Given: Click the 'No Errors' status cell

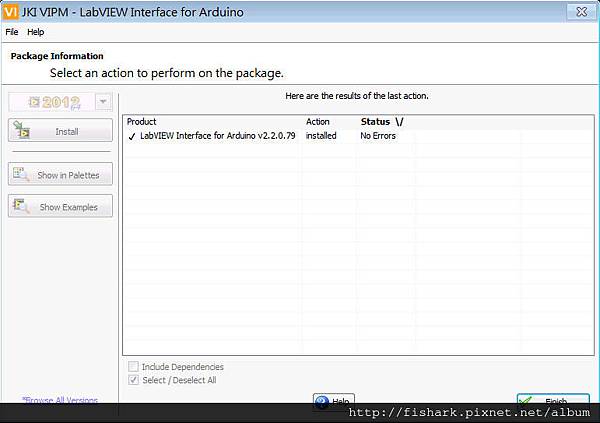Looking at the screenshot, I should (x=378, y=136).
